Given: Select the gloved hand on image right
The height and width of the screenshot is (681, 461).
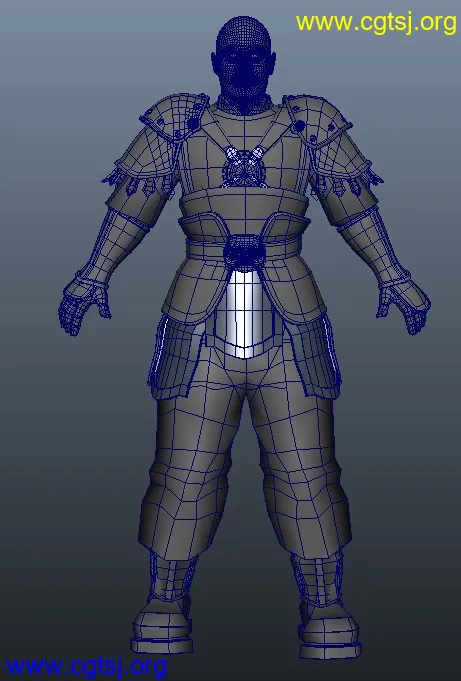Looking at the screenshot, I should [404, 306].
